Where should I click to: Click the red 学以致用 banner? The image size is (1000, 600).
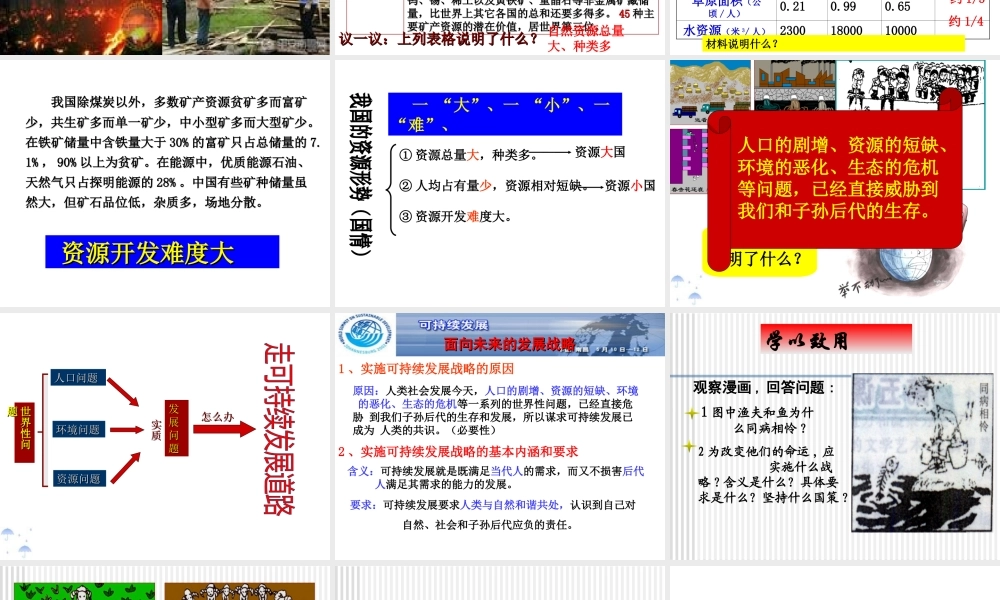[835, 339]
